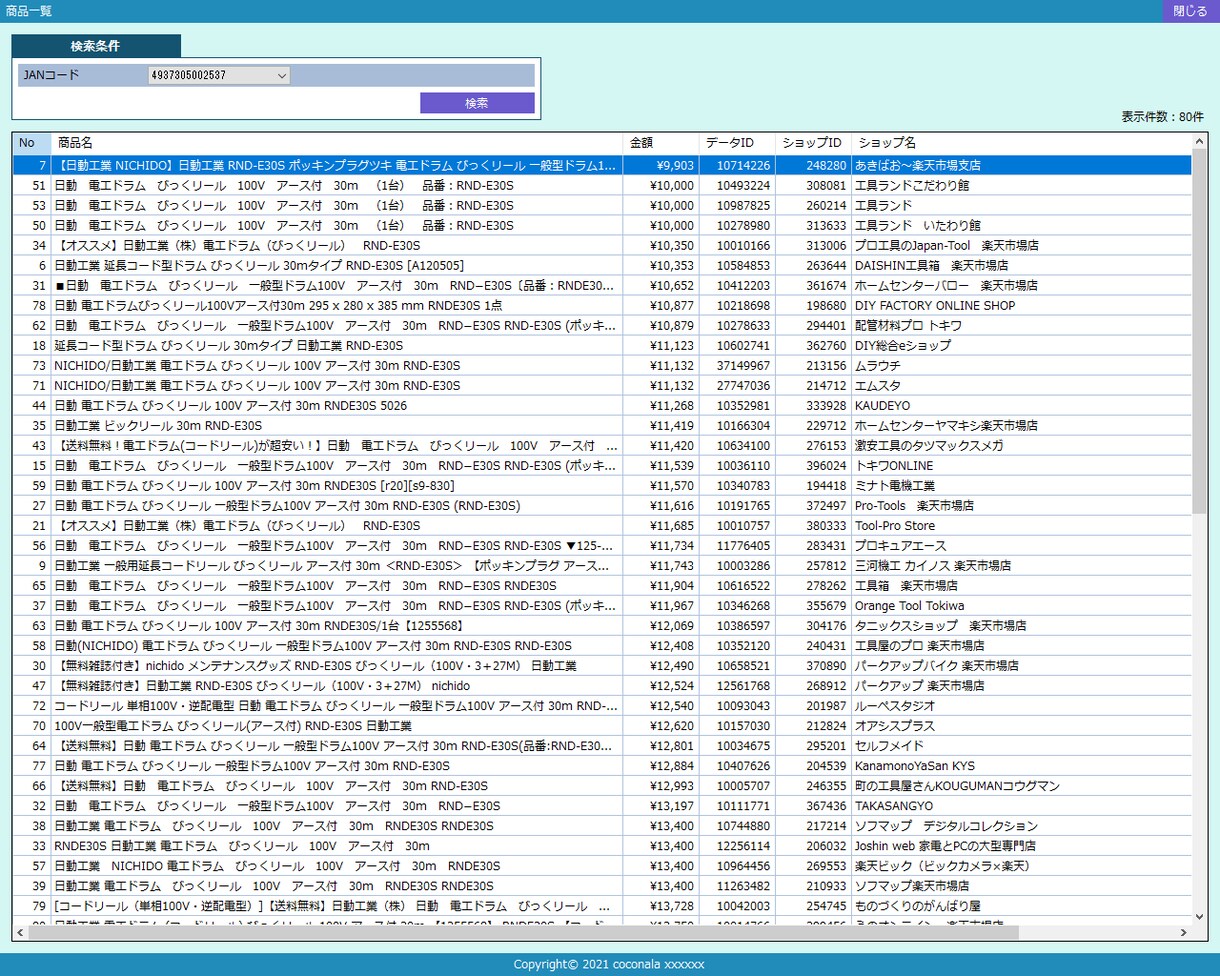Click price ¥10,877 cell
1220x976 pixels.
(660, 305)
